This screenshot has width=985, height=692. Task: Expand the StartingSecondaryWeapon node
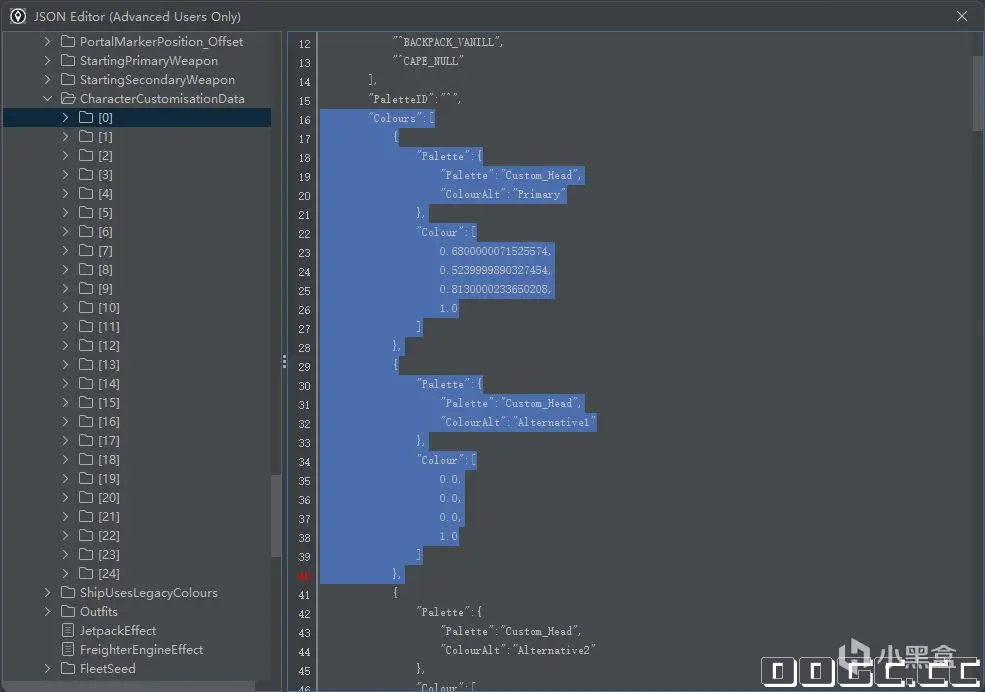(x=47, y=80)
